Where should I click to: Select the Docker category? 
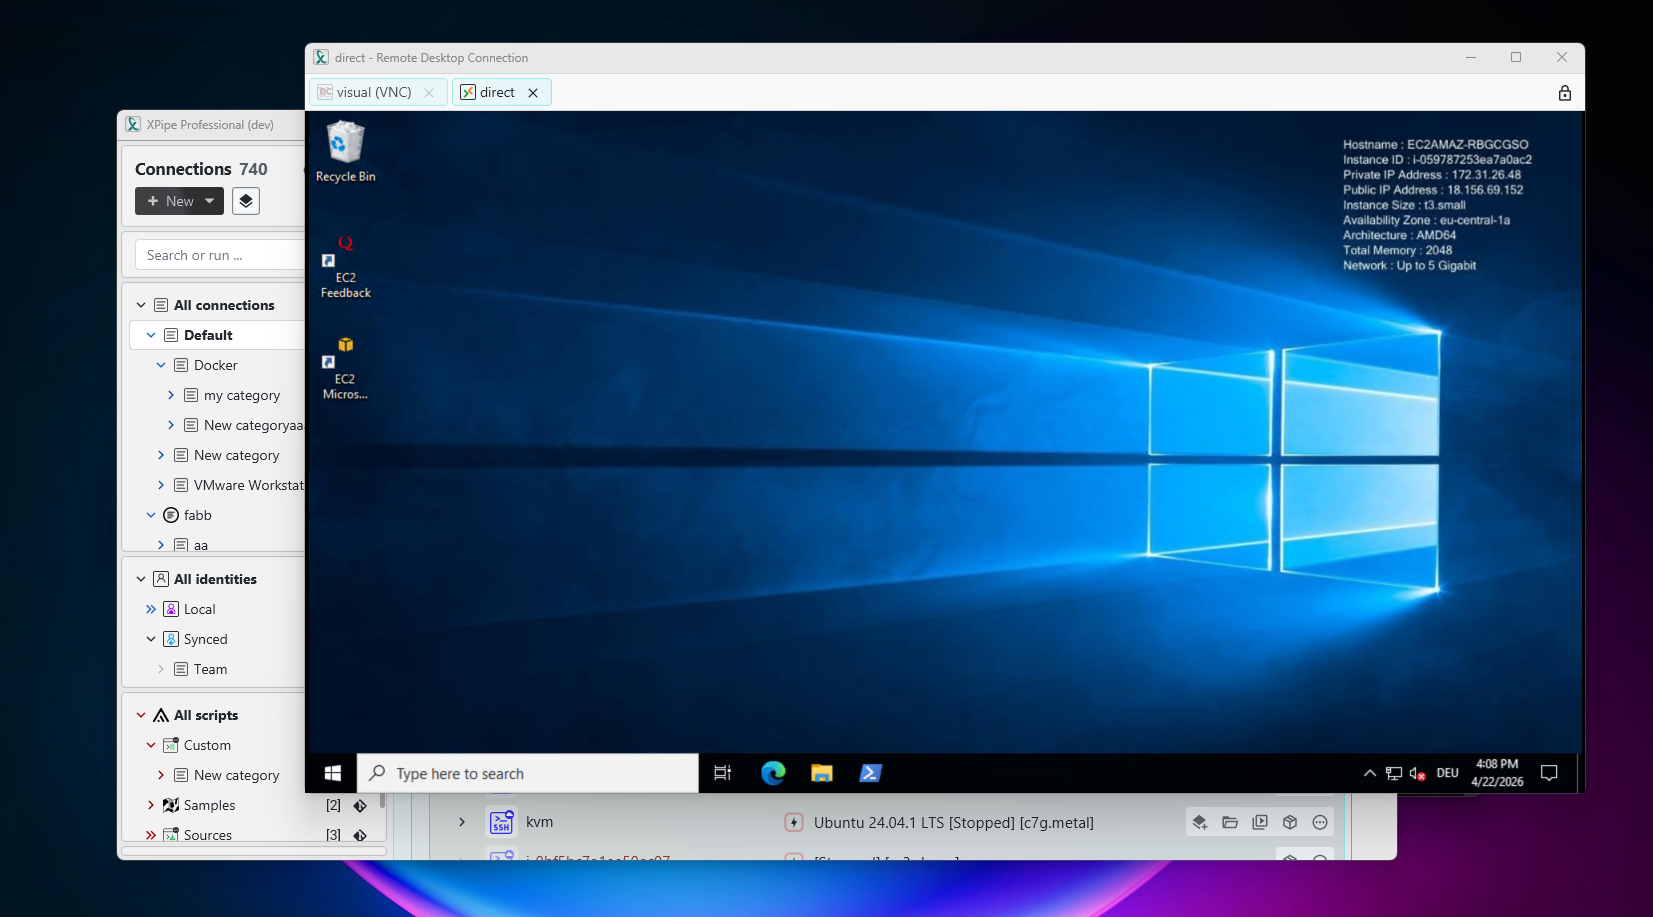(216, 365)
